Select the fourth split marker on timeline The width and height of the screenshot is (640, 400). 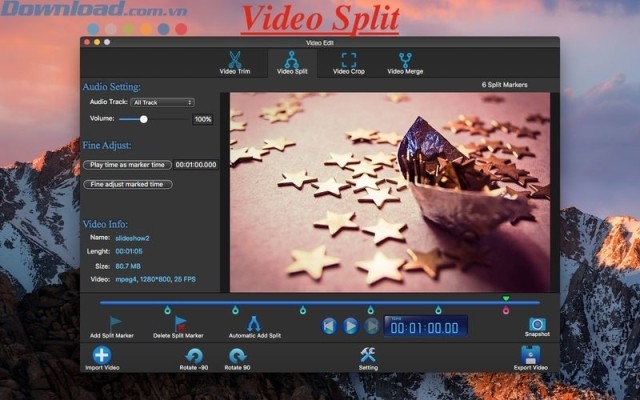coord(371,311)
